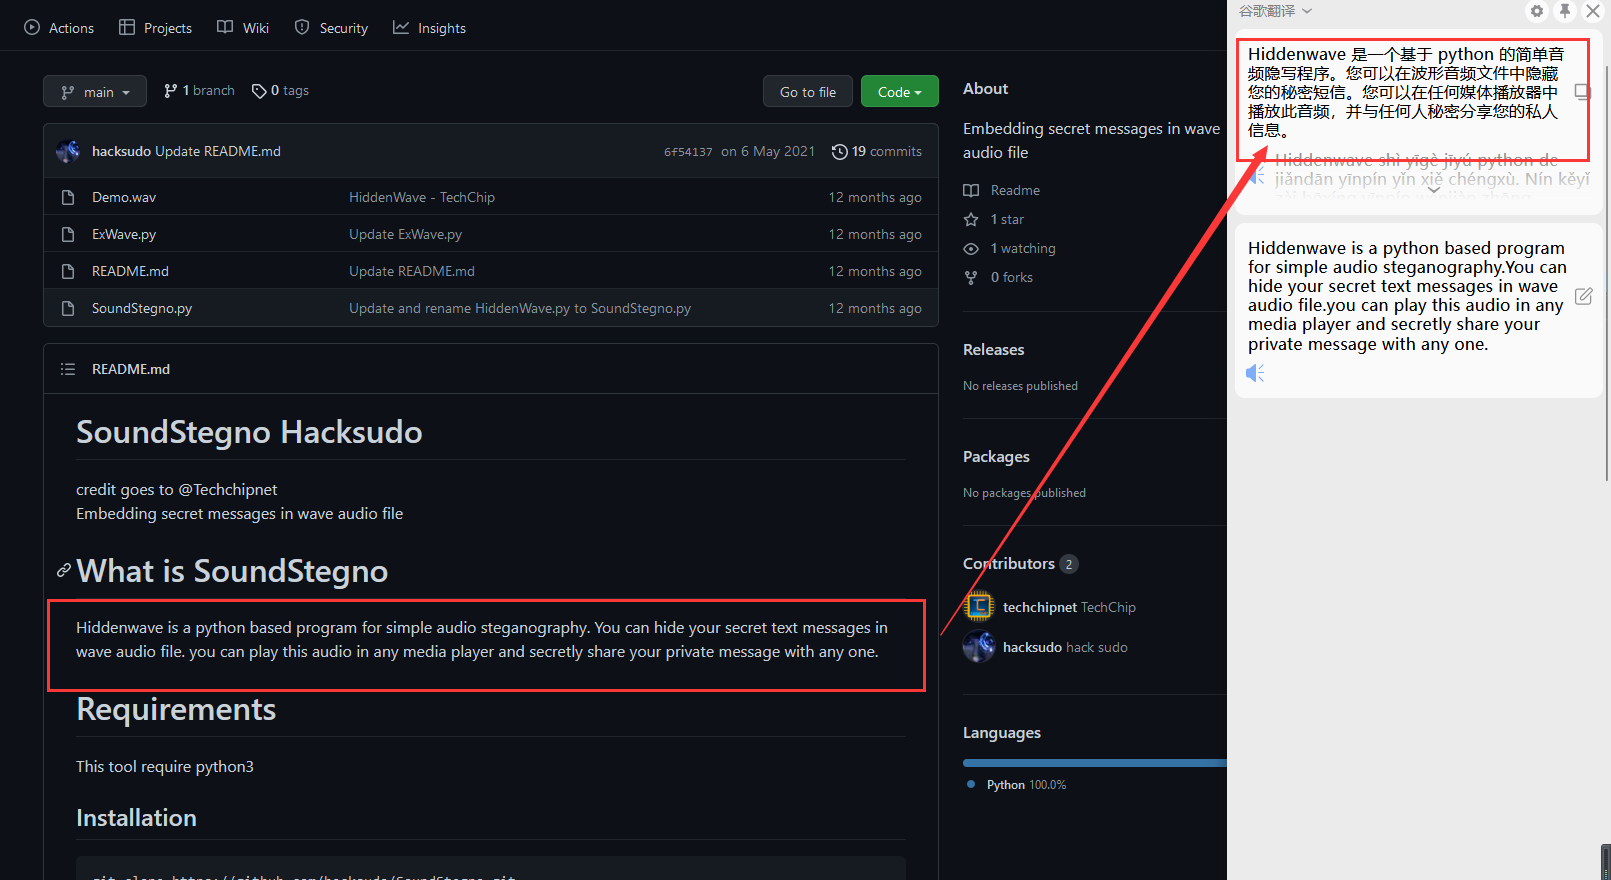Image resolution: width=1611 pixels, height=880 pixels.
Task: Open the Packages heading link
Action: point(996,456)
